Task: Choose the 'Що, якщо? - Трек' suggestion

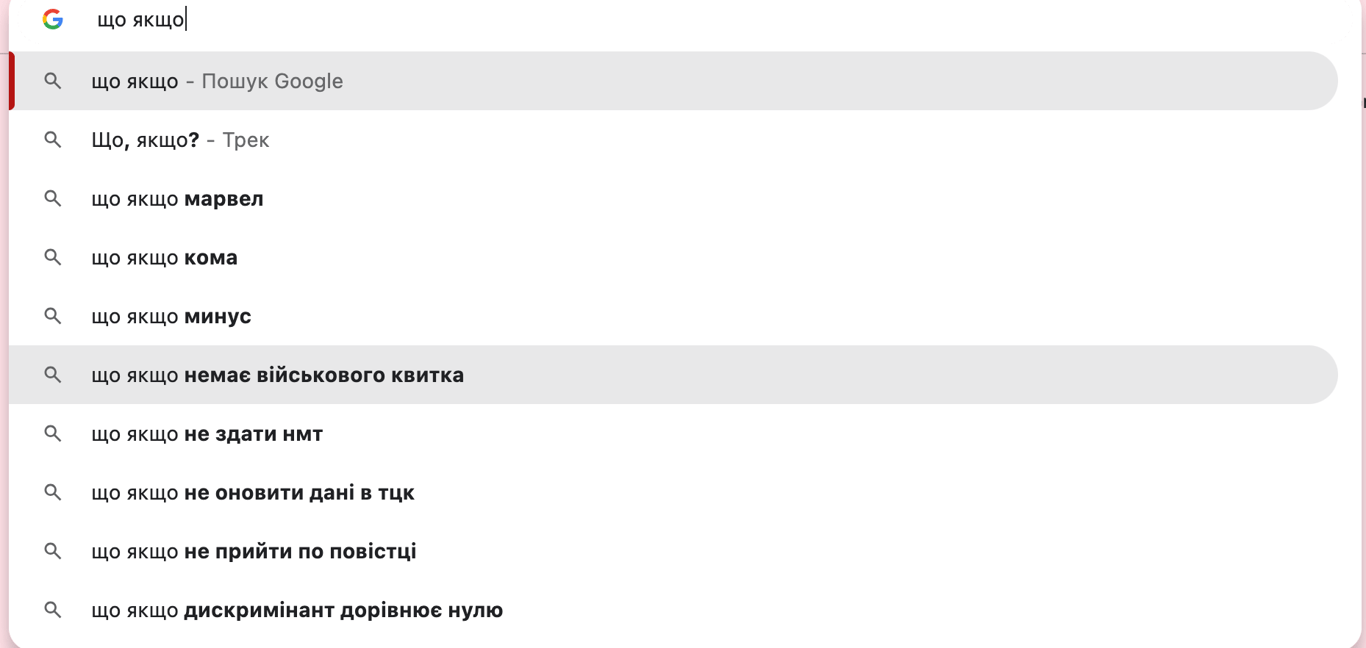Action: (x=180, y=140)
